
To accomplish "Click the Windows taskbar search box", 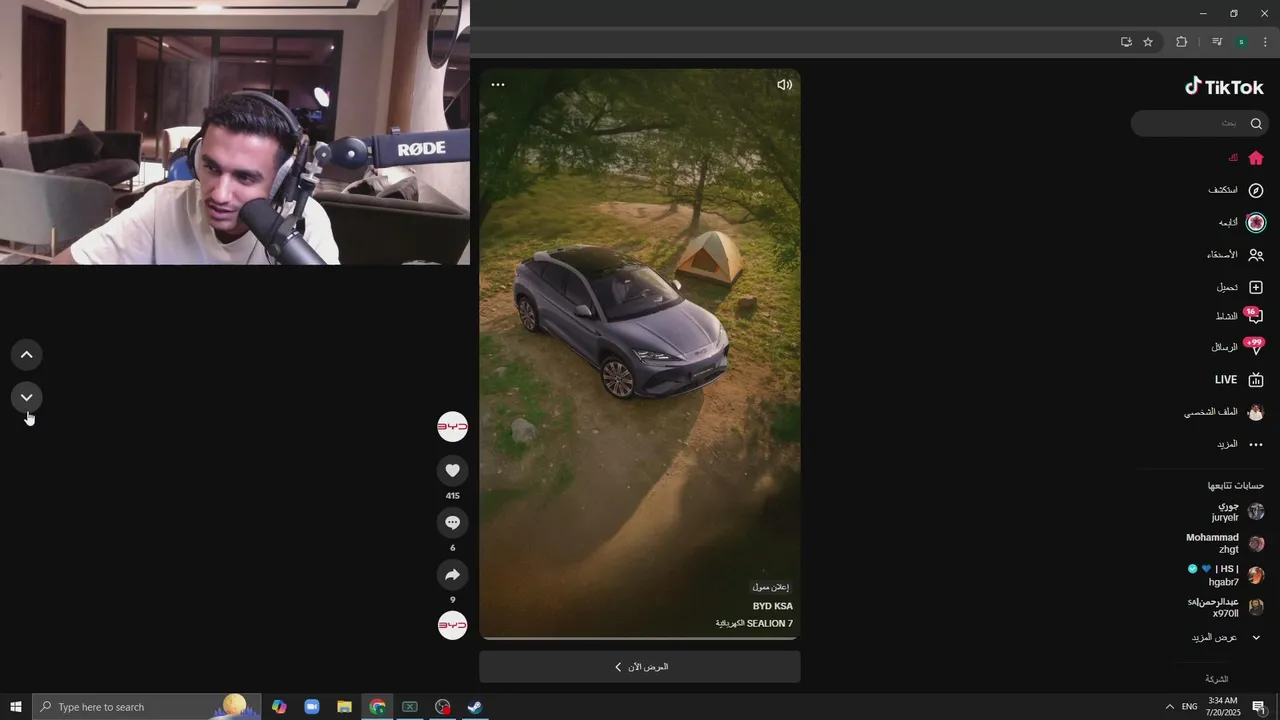I will coord(147,707).
